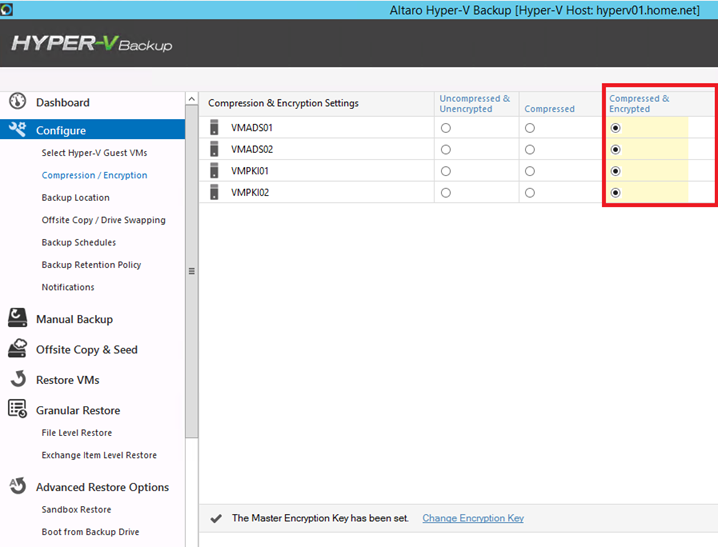
Task: Open Backup Schedules
Action: [79, 243]
